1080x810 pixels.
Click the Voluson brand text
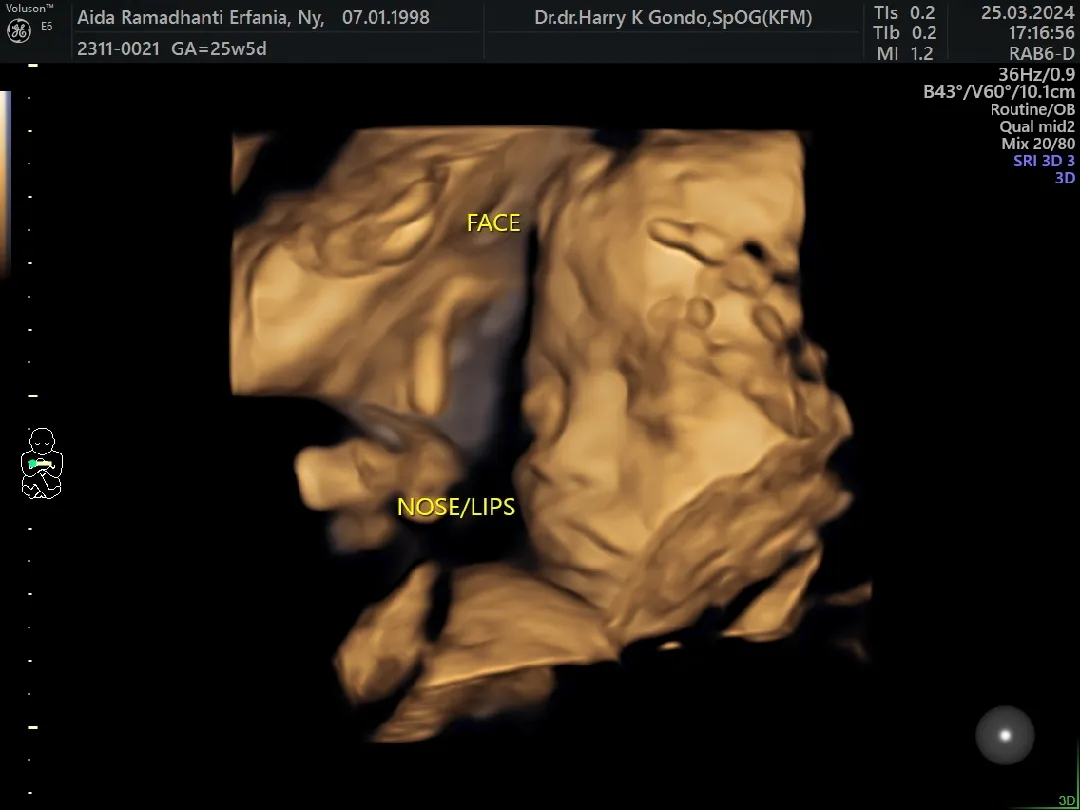30,8
